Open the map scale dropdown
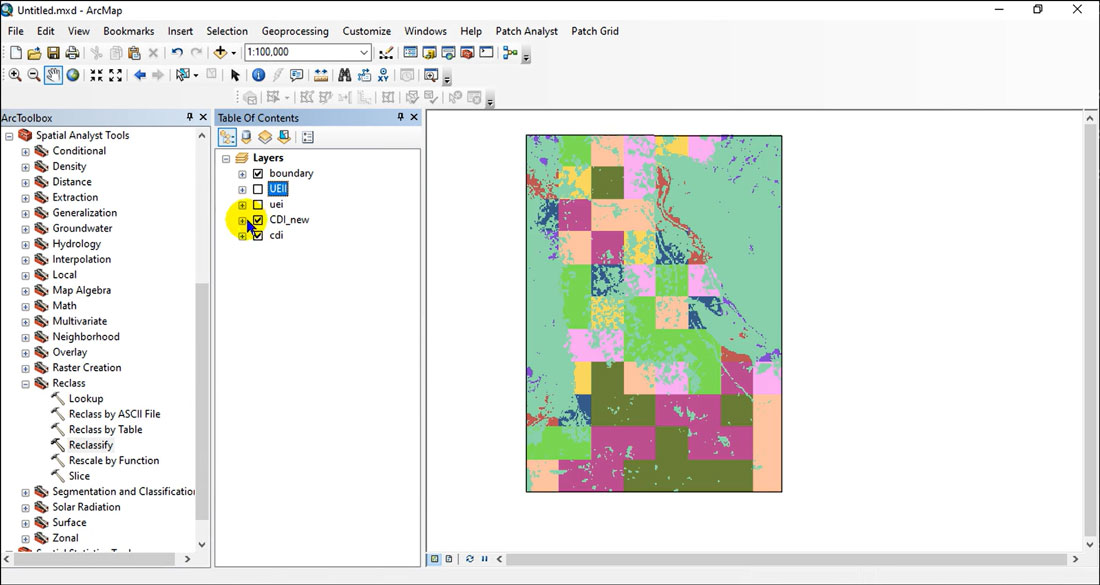The image size is (1100, 585). click(x=364, y=53)
